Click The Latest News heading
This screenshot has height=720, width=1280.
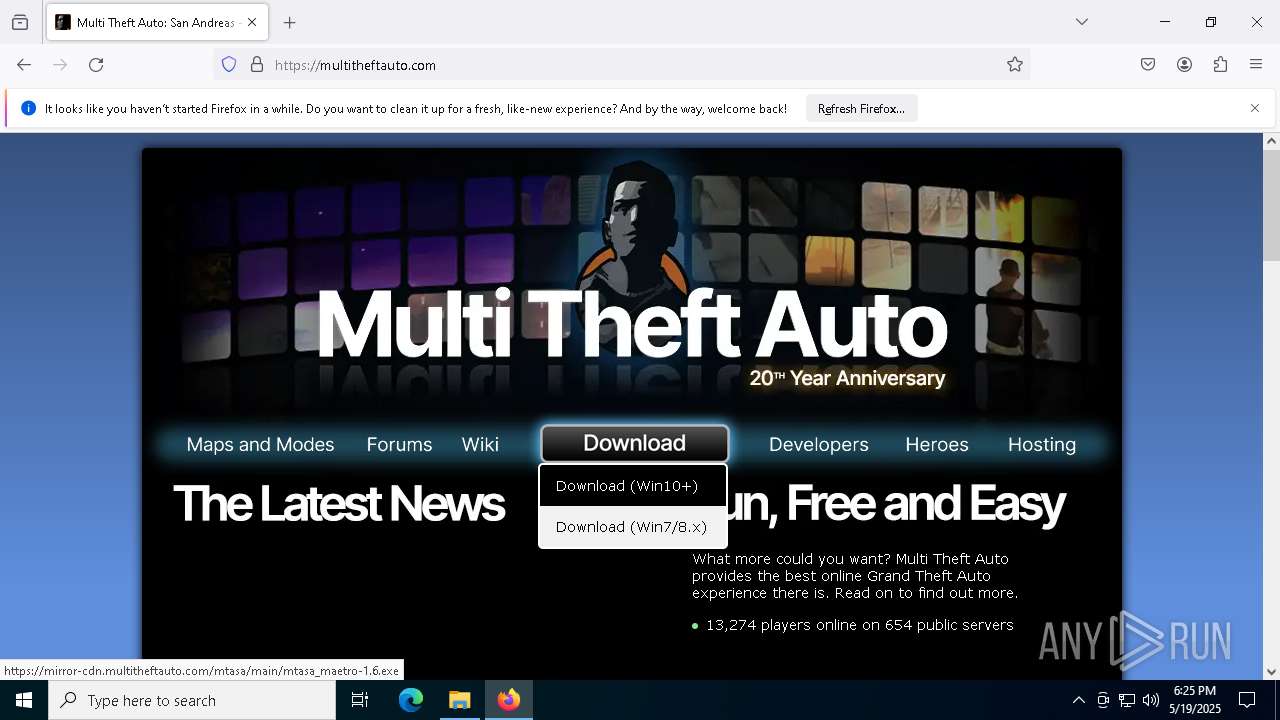click(x=339, y=503)
